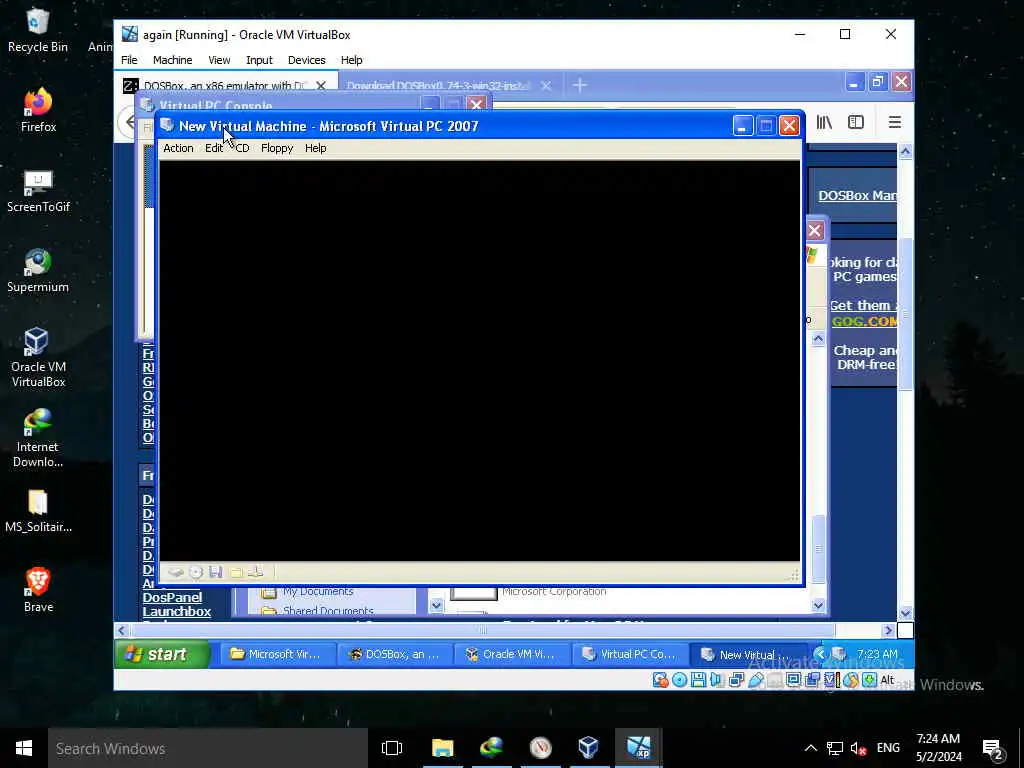
Task: Open Firefox from desktop shortcut
Action: coord(38,110)
